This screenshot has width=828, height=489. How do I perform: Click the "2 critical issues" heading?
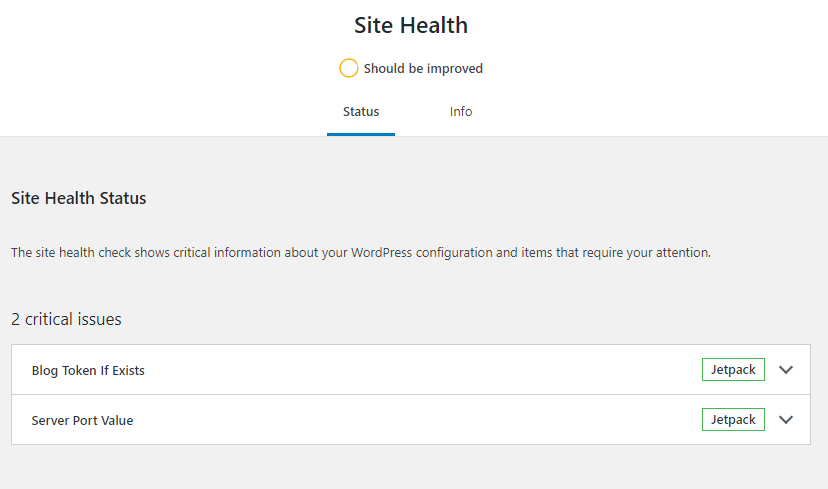point(66,320)
